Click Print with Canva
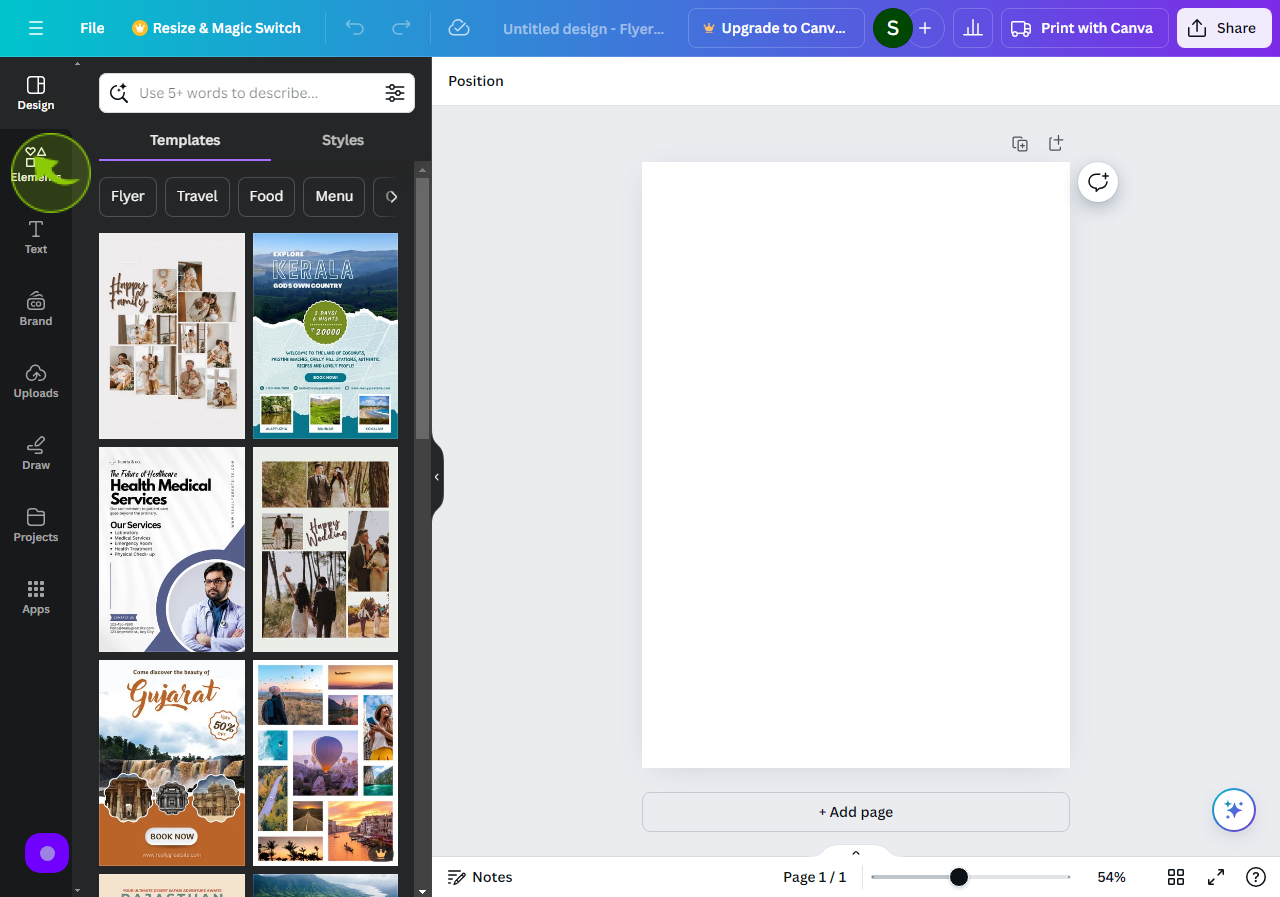 (1084, 28)
